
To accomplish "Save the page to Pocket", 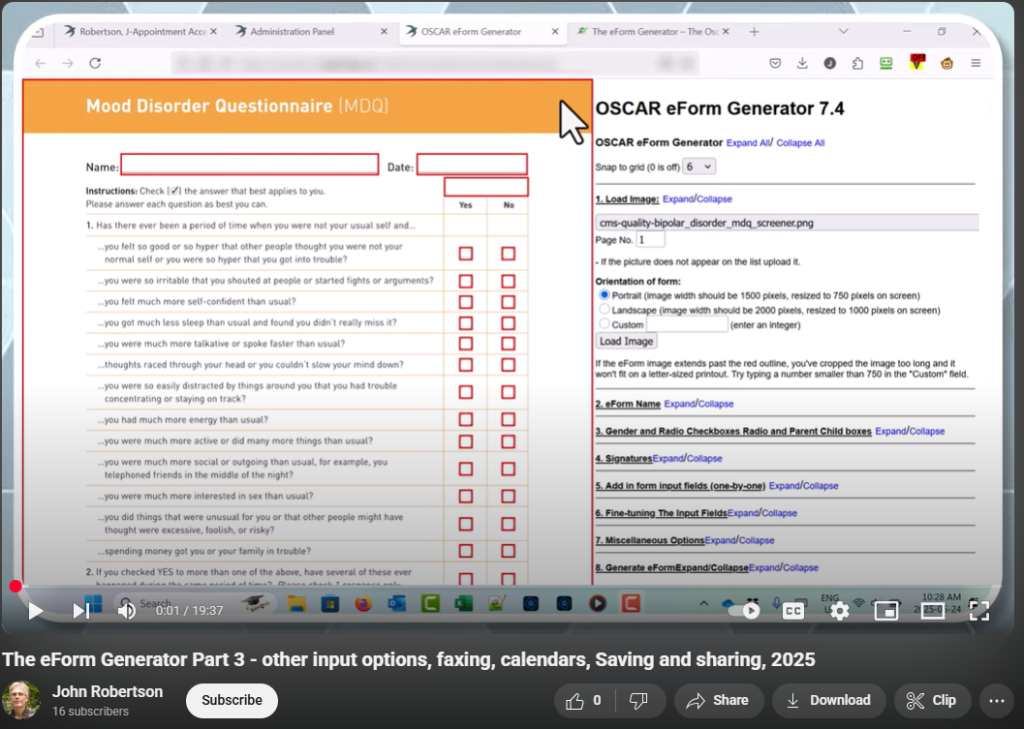I will (x=775, y=62).
